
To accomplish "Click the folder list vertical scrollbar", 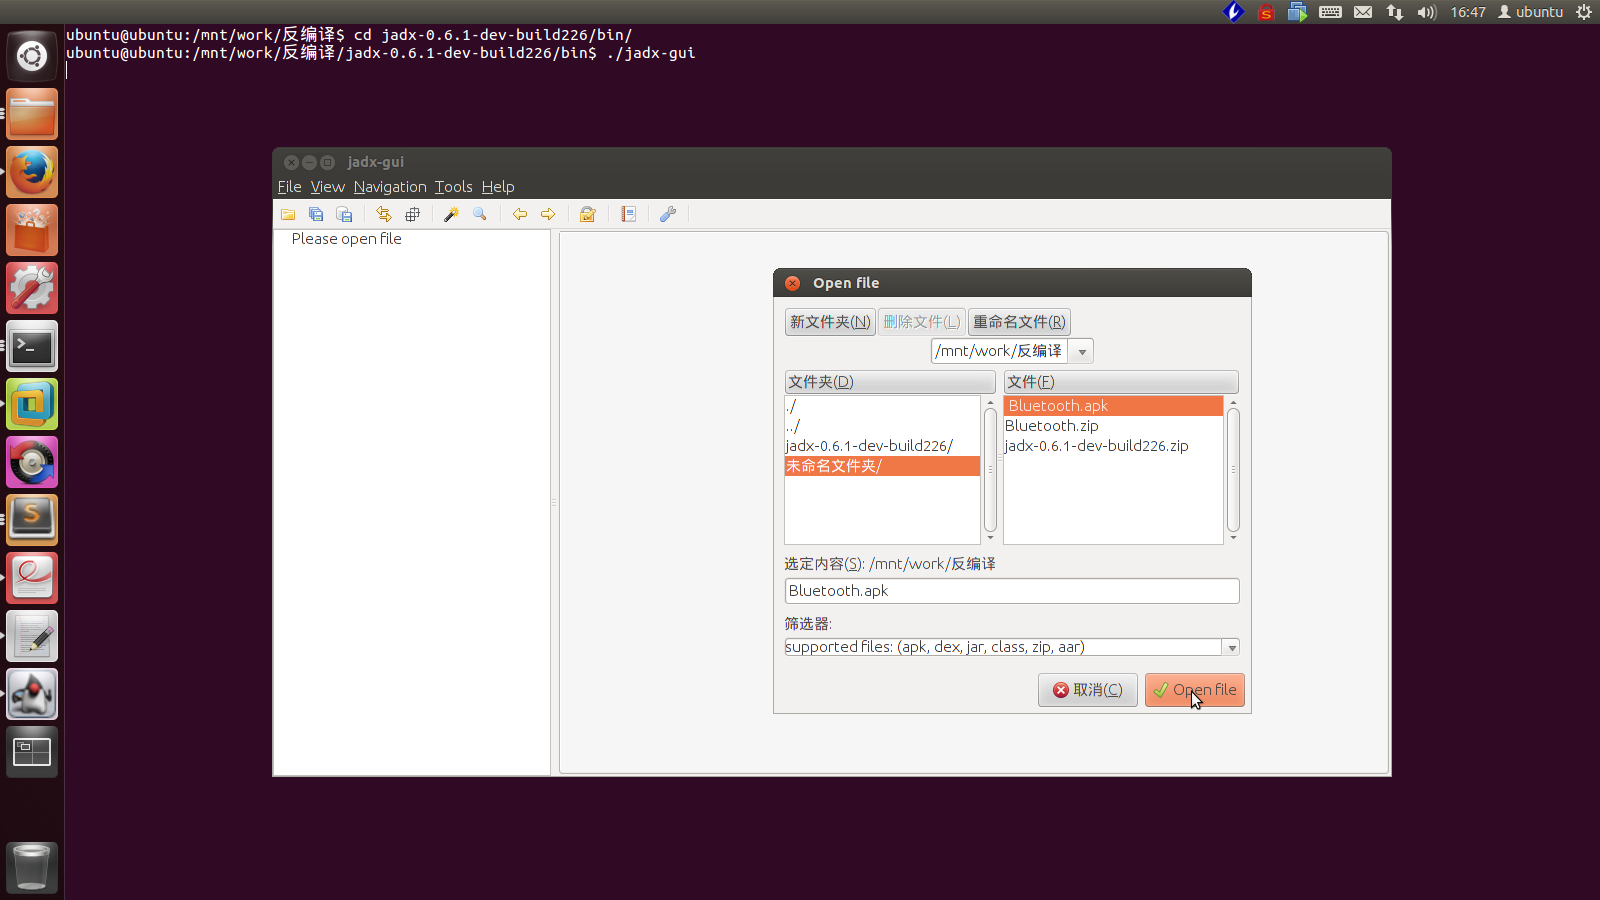I will (x=990, y=470).
